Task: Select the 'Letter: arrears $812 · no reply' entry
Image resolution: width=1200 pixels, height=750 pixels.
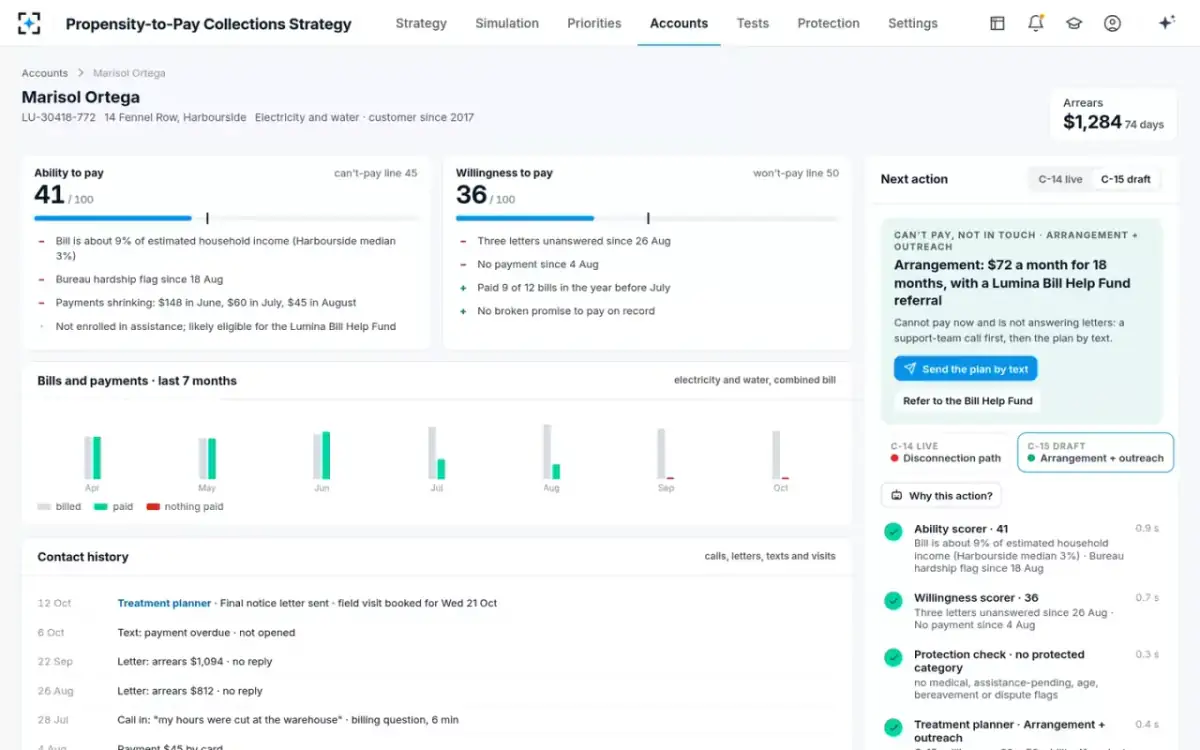Action: (190, 690)
